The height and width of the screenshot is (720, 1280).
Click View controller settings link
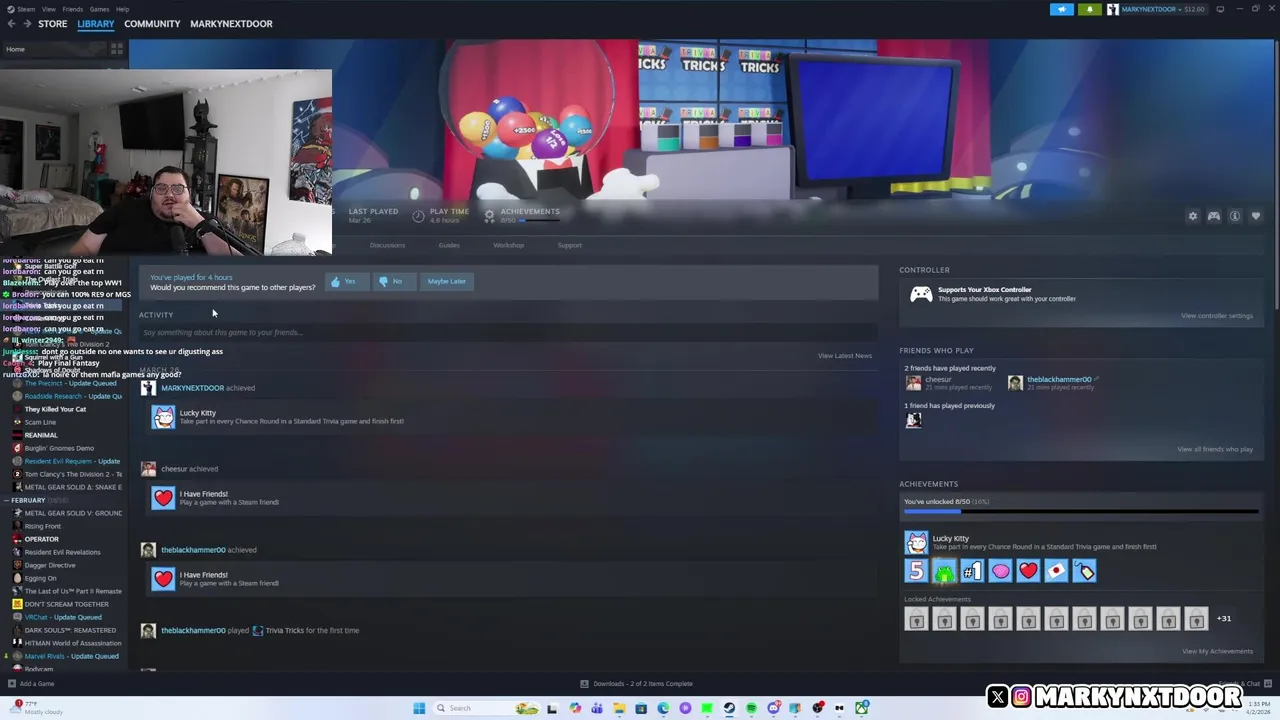point(1216,316)
